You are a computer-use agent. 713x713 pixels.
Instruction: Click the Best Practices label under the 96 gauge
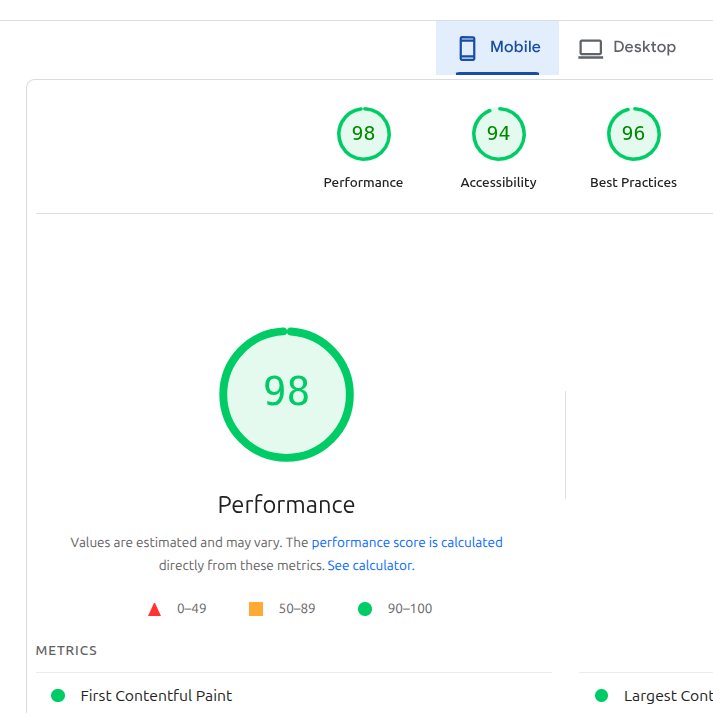[633, 182]
